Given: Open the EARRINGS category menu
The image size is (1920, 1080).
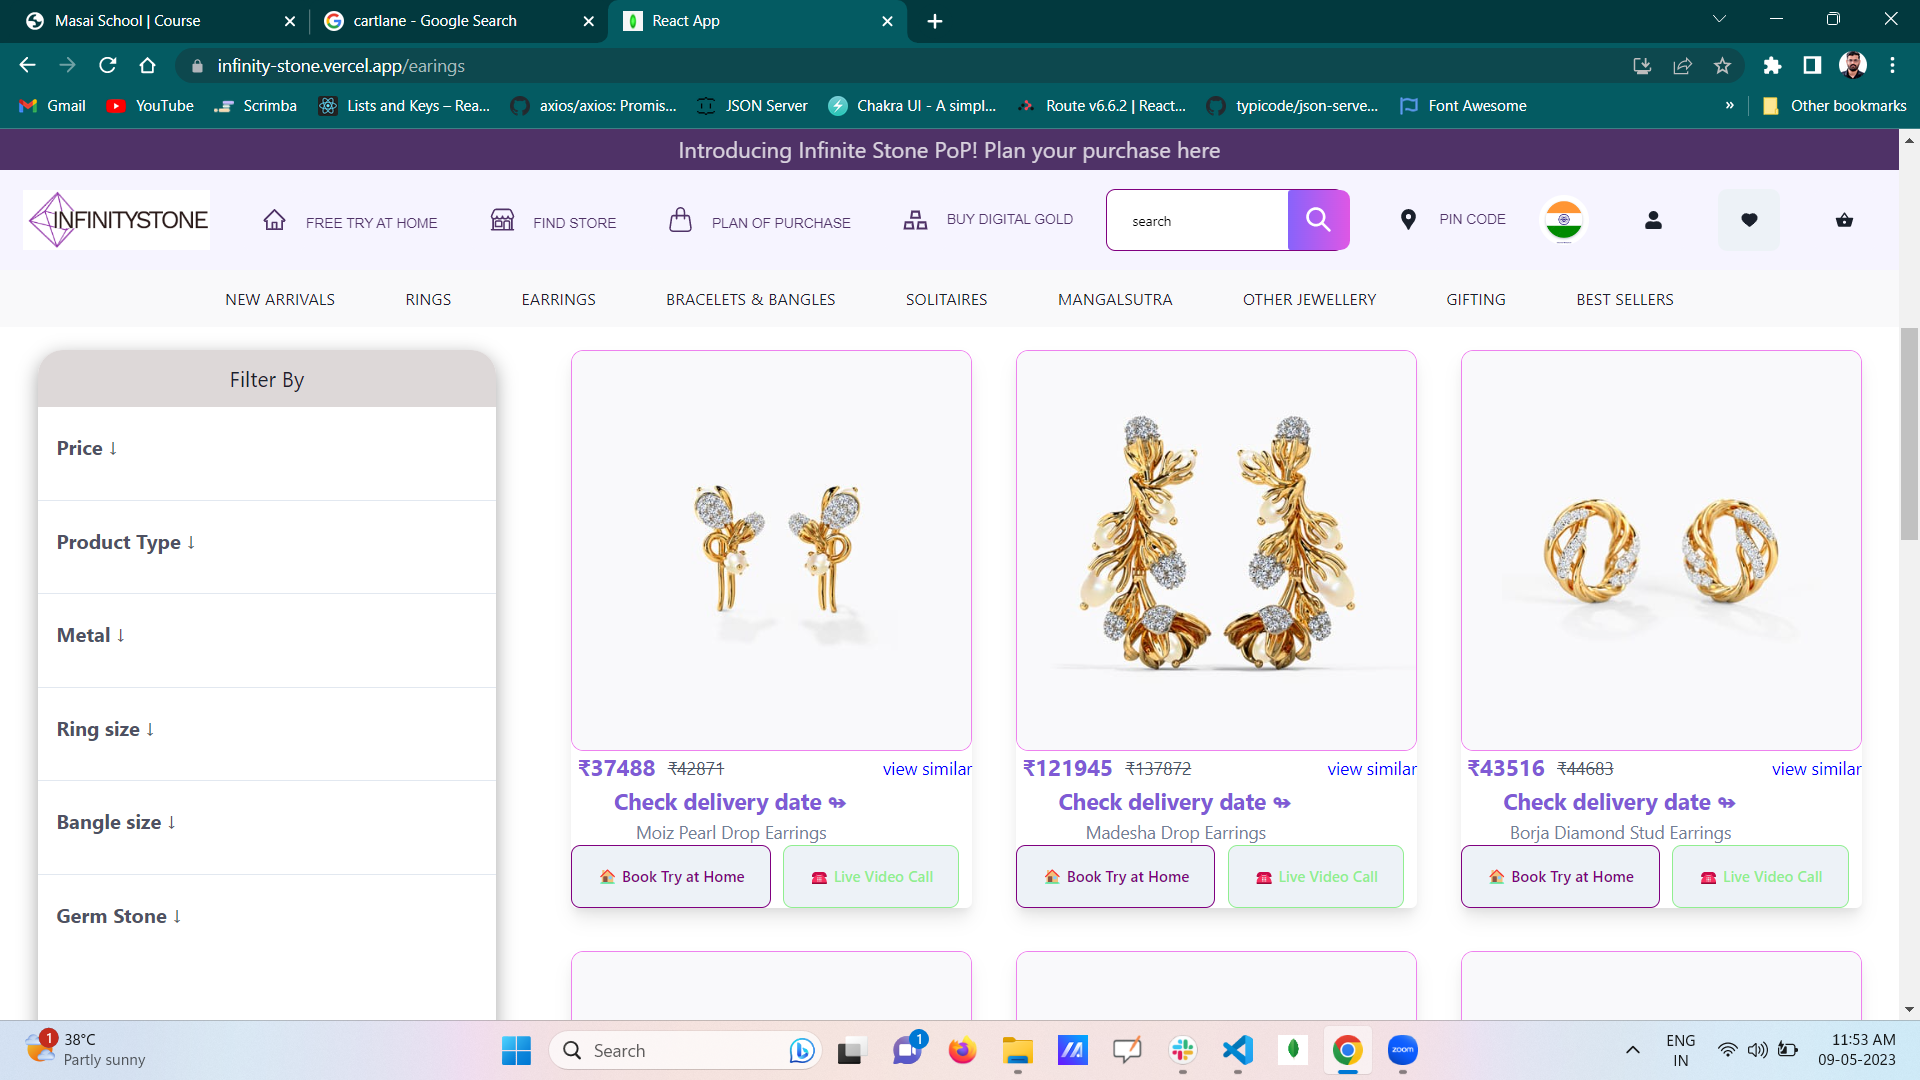Looking at the screenshot, I should (x=558, y=300).
